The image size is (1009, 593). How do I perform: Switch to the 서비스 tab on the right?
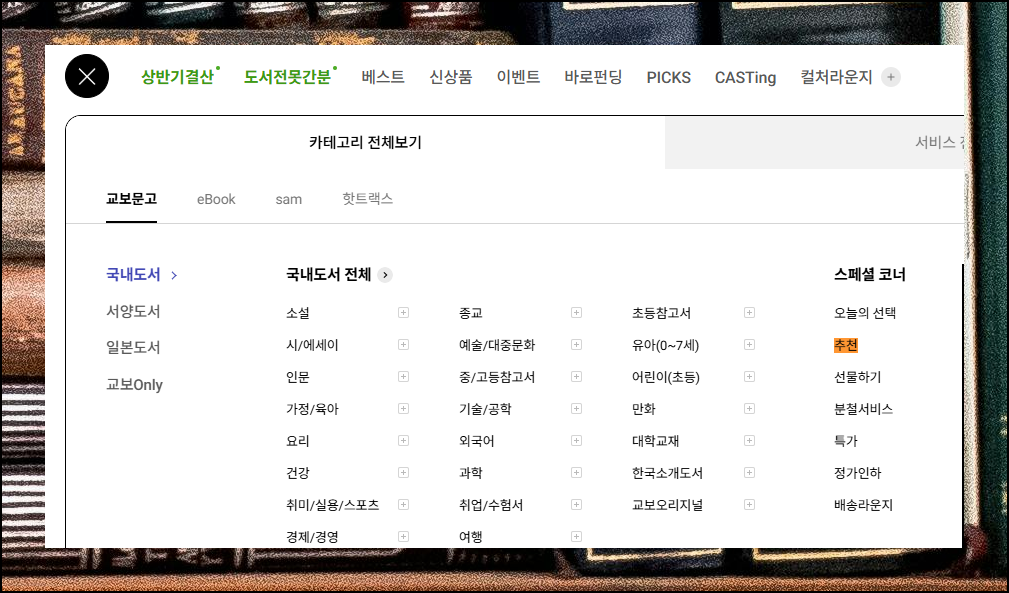(x=814, y=142)
